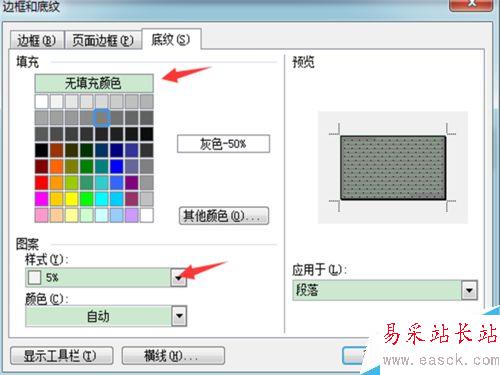
Task: Choose 无填充颜色 to remove fill
Action: pos(94,83)
